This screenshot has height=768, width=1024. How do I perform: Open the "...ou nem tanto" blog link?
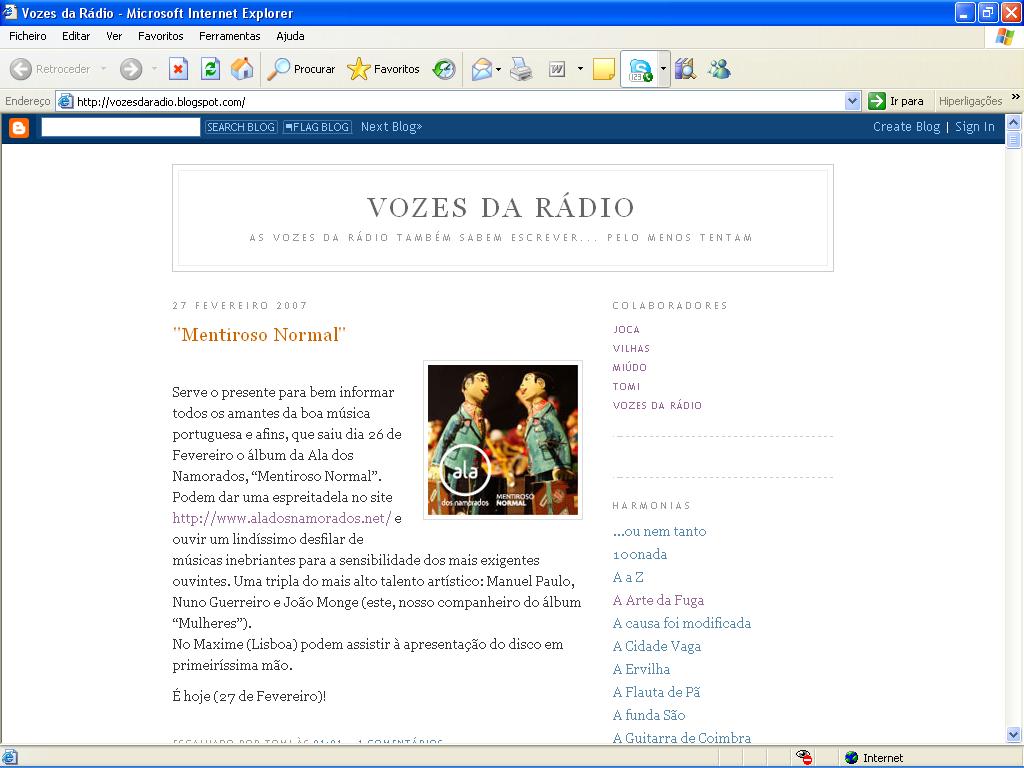point(660,531)
